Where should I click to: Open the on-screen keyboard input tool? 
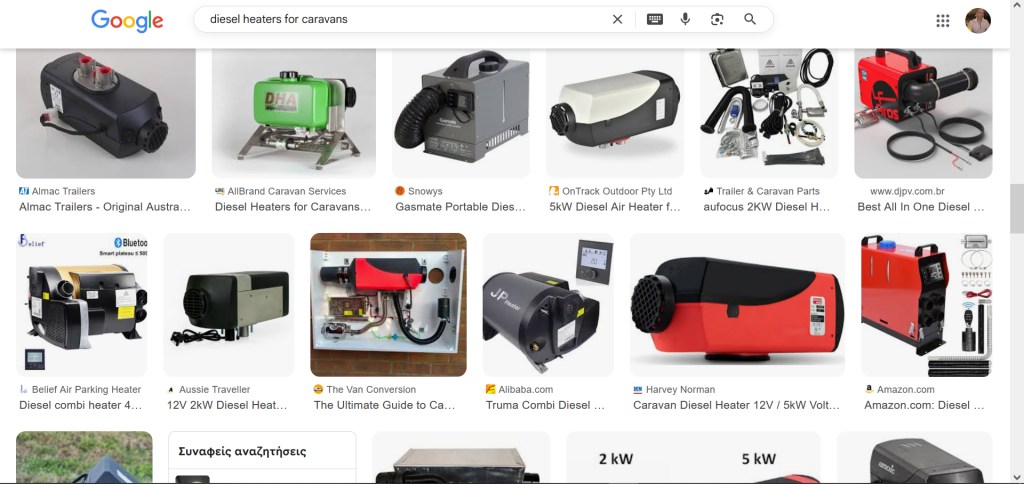pos(654,19)
